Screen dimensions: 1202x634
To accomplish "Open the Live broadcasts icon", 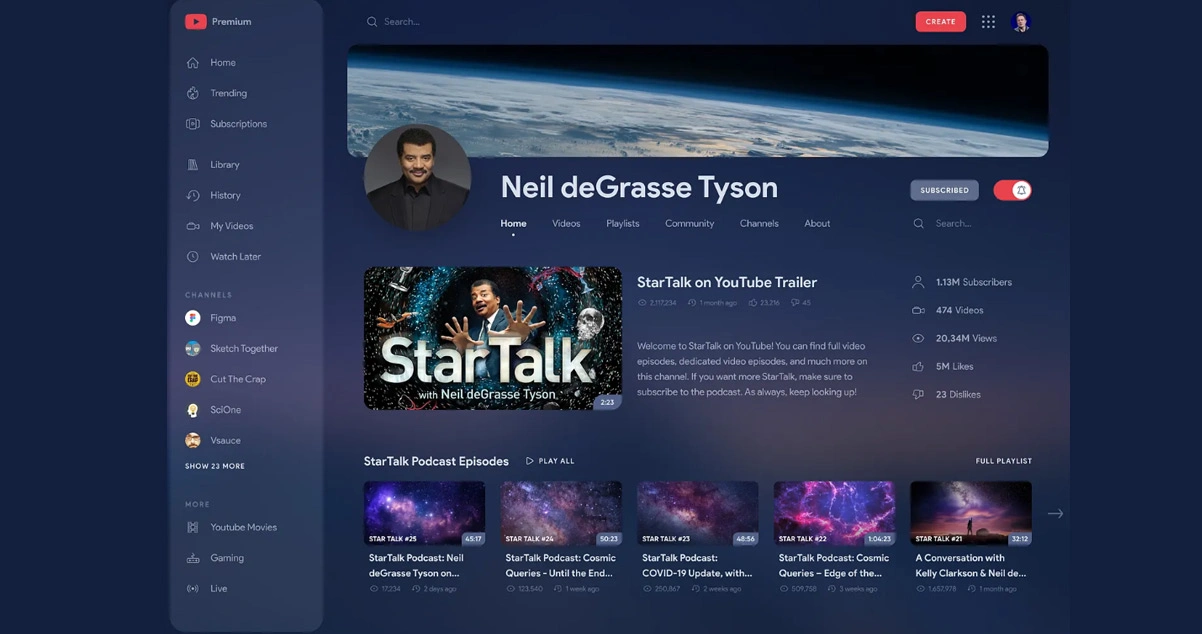I will click(193, 589).
